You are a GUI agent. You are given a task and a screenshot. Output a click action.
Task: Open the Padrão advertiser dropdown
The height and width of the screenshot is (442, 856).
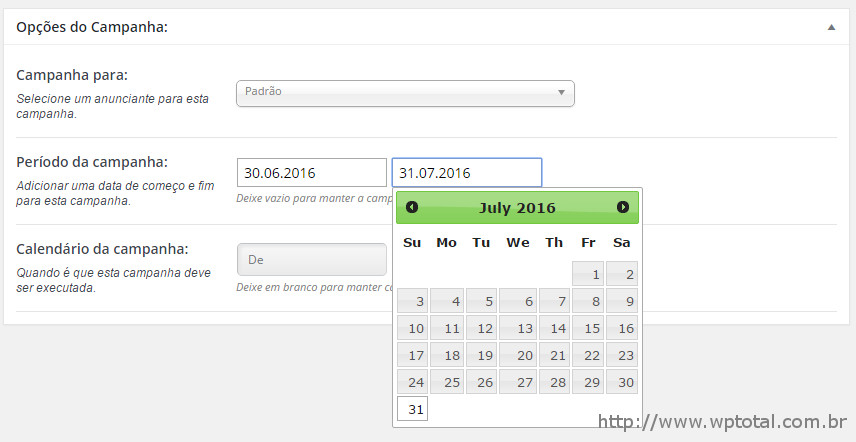[x=405, y=93]
